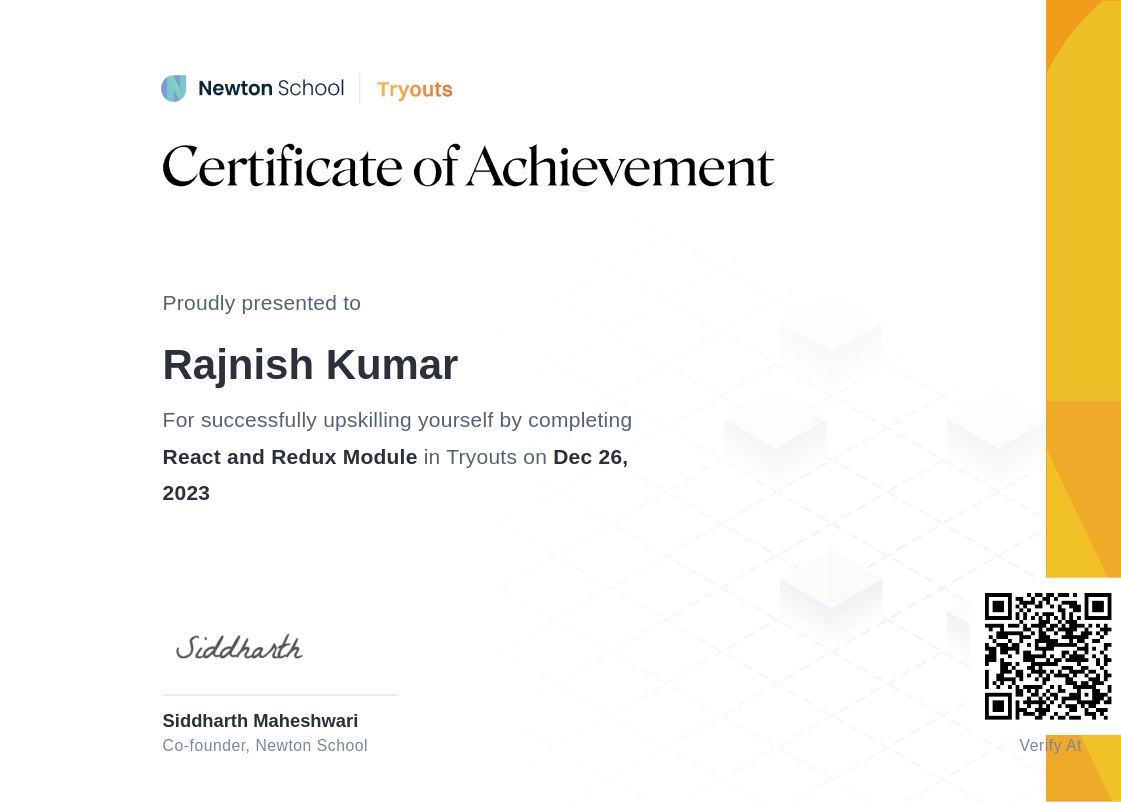
Task: Click Siddharth Maheshwari name label
Action: coord(260,720)
